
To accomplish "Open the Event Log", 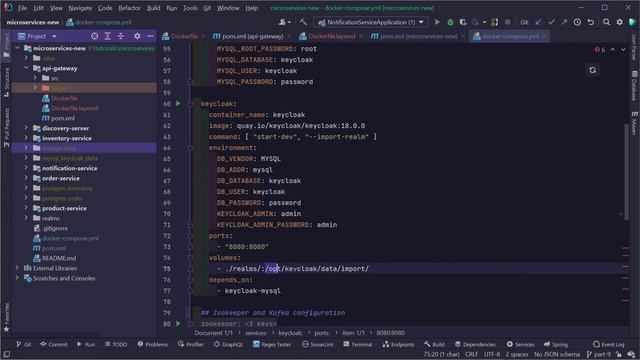I will 609,344.
